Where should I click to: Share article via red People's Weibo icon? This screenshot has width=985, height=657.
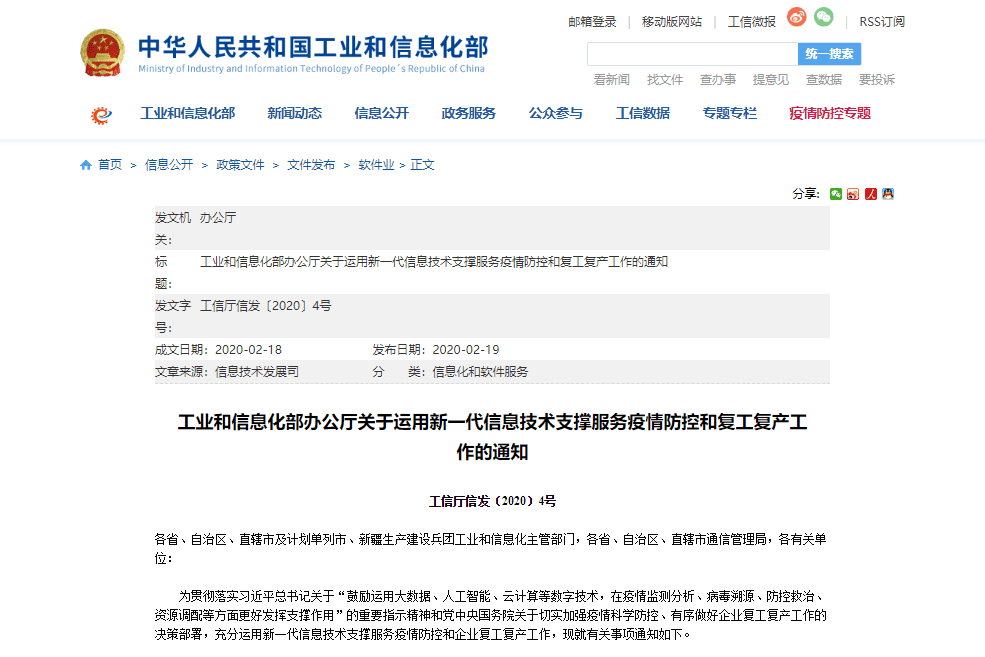click(x=870, y=194)
